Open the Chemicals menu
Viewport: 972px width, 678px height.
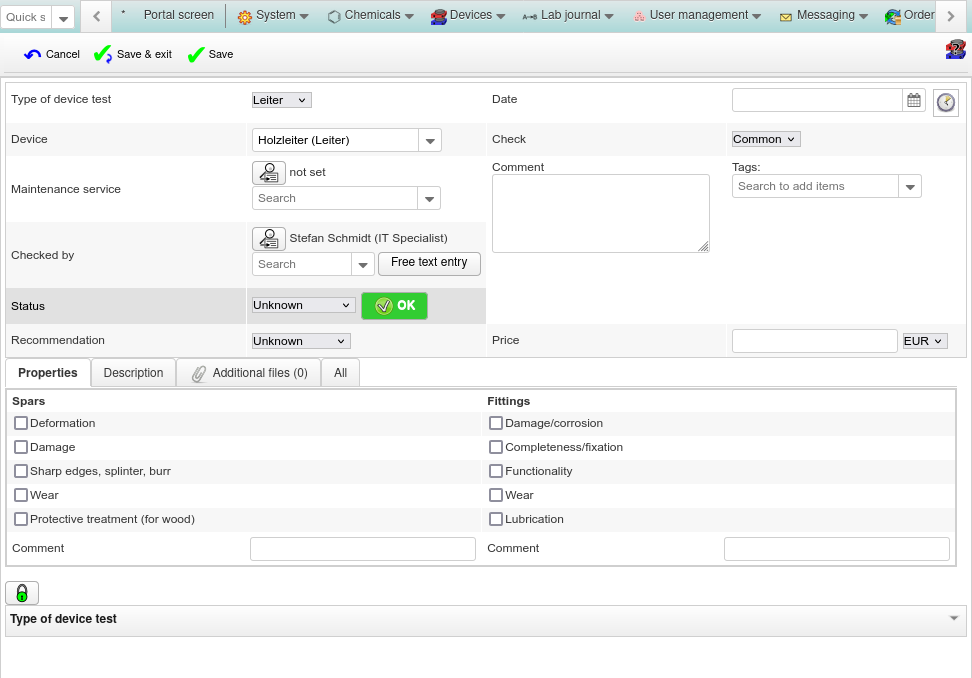tap(371, 16)
